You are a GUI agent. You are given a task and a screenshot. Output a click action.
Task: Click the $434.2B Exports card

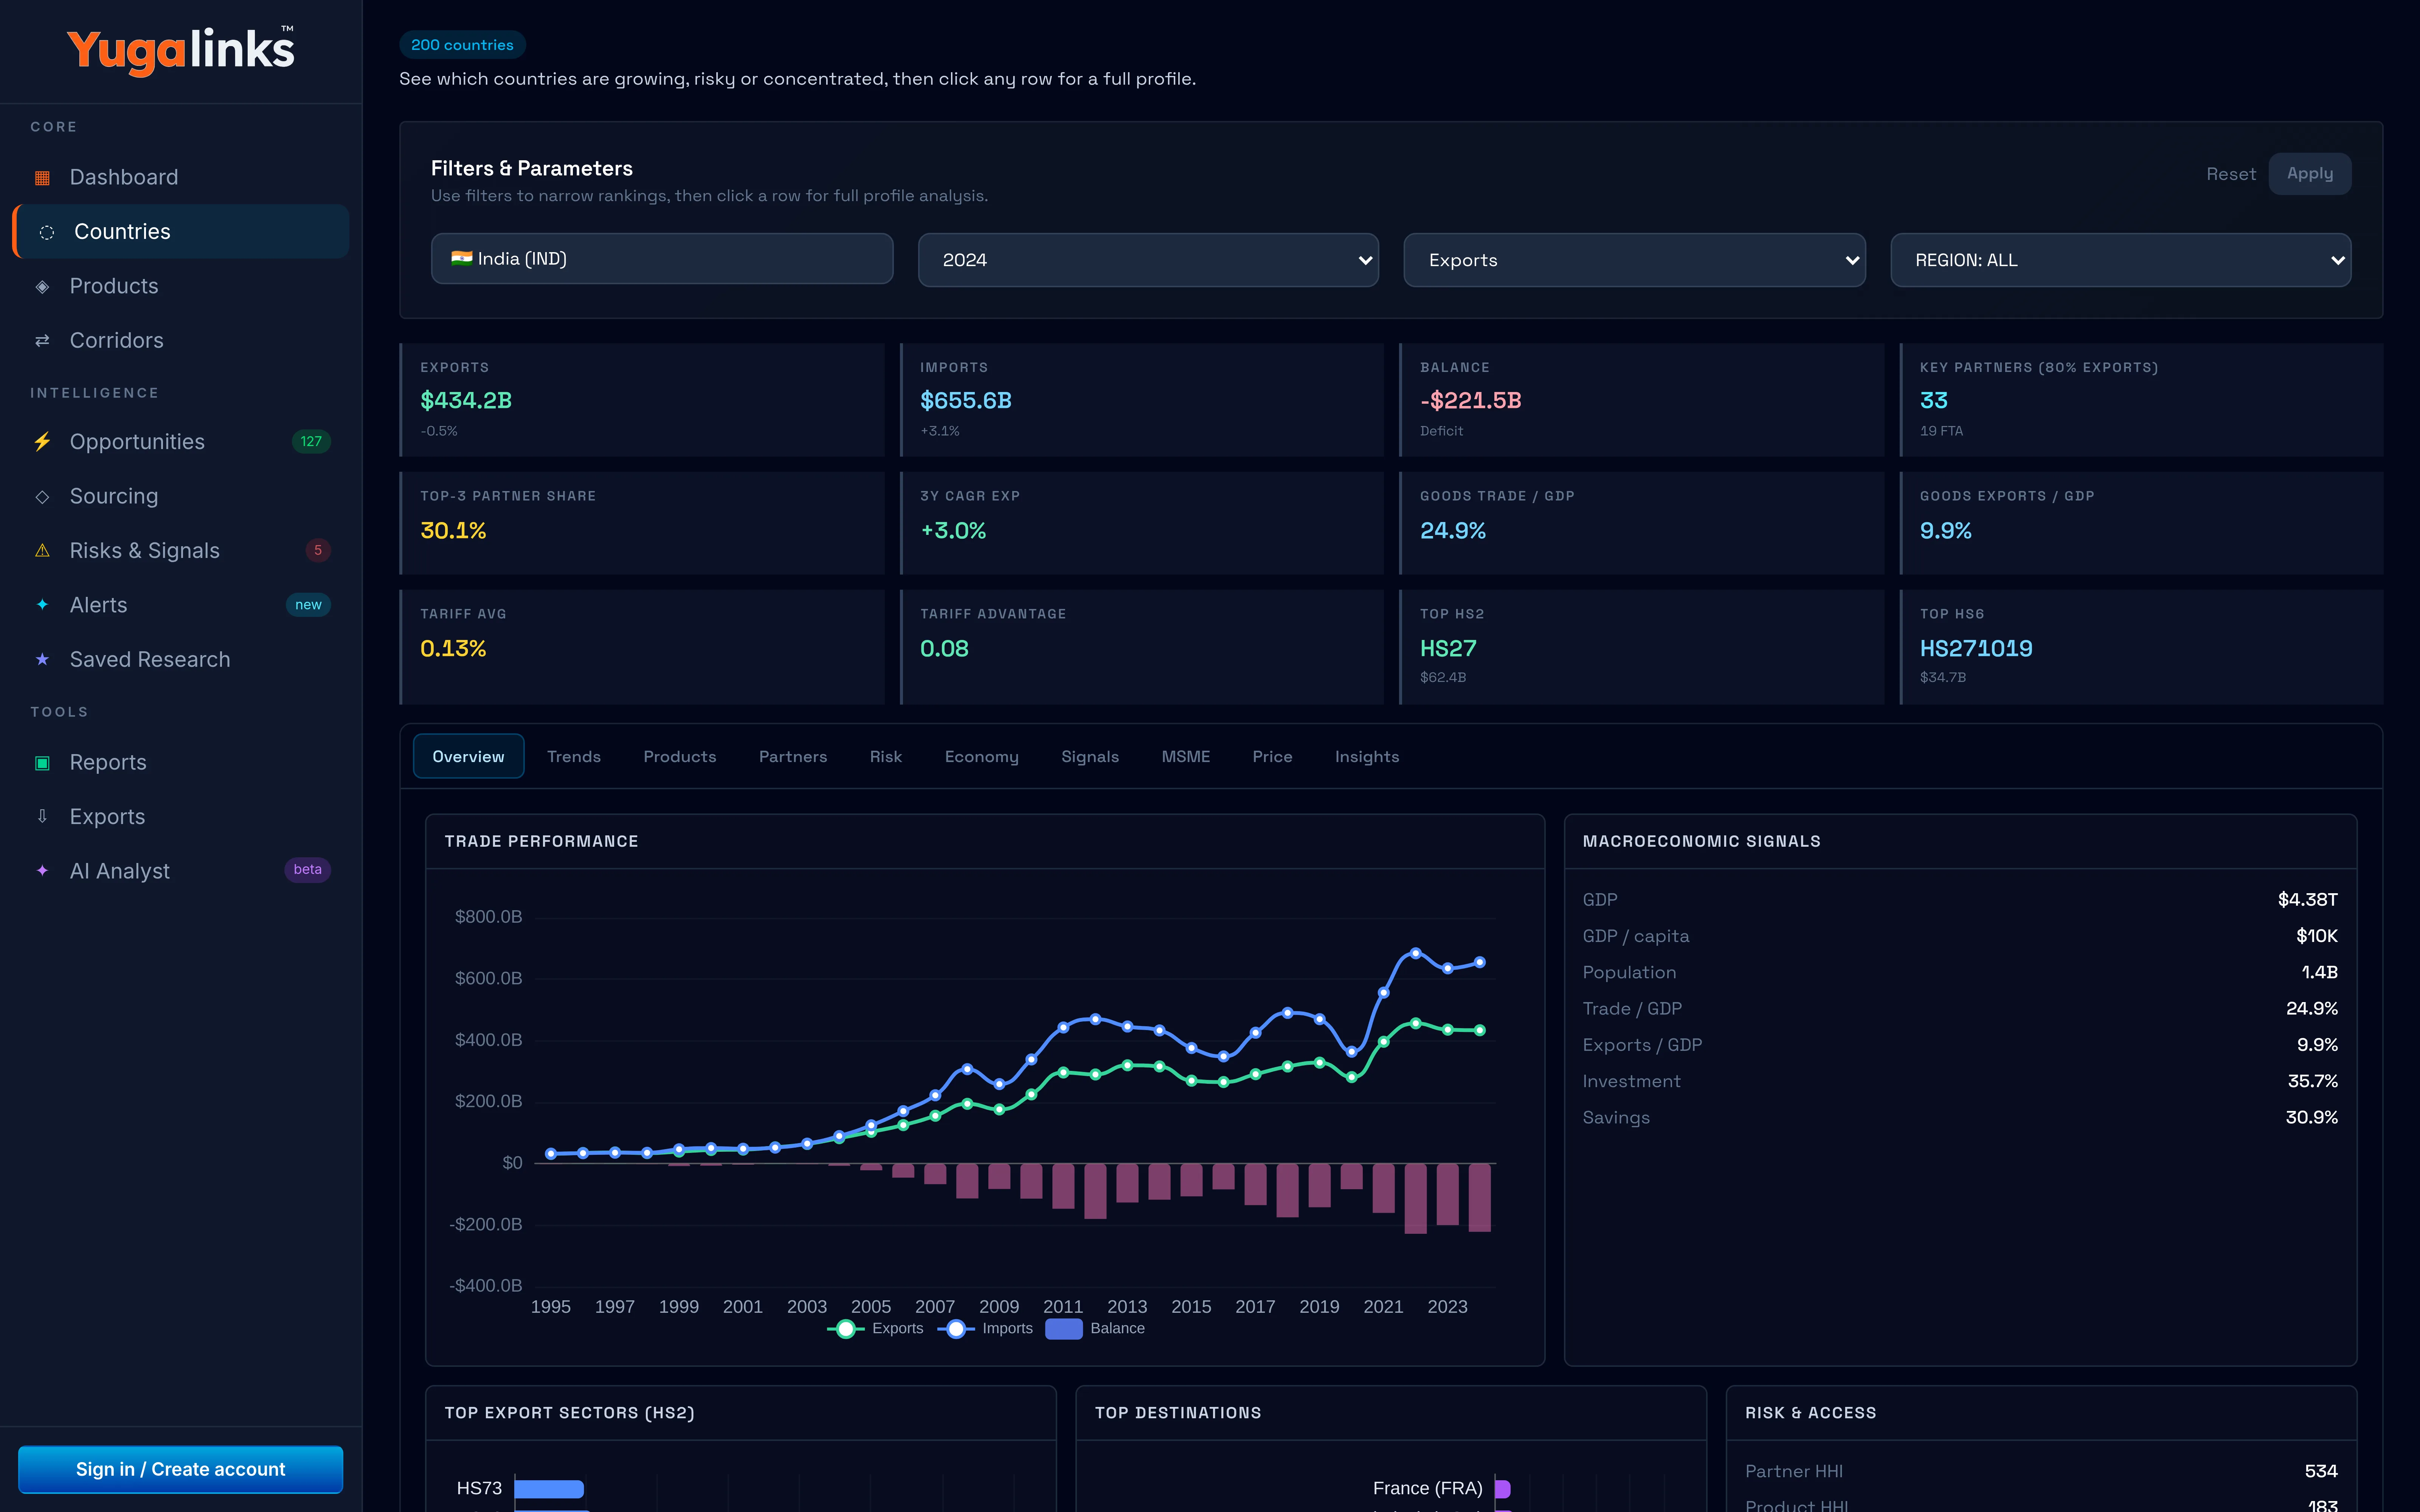pyautogui.click(x=642, y=400)
